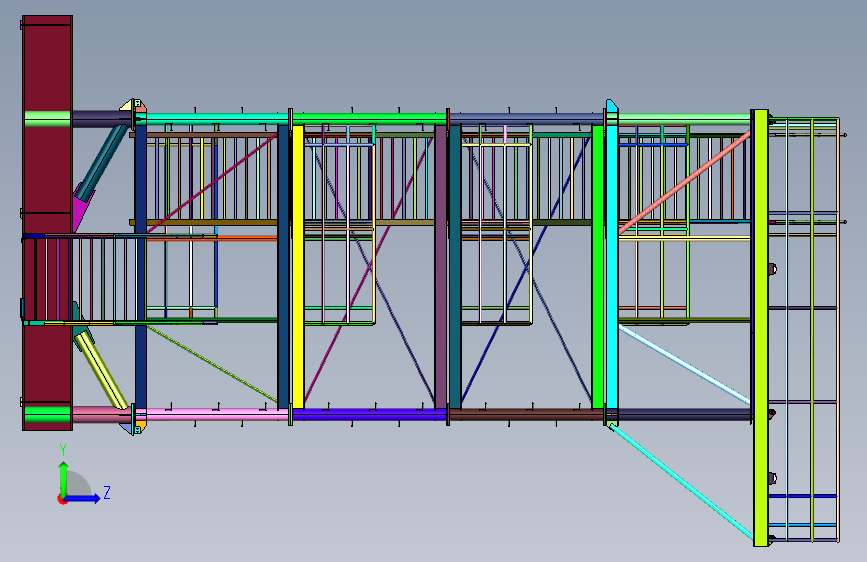The height and width of the screenshot is (562, 867).
Task: Select the lime-green vertical beam at far right
Action: (x=761, y=327)
